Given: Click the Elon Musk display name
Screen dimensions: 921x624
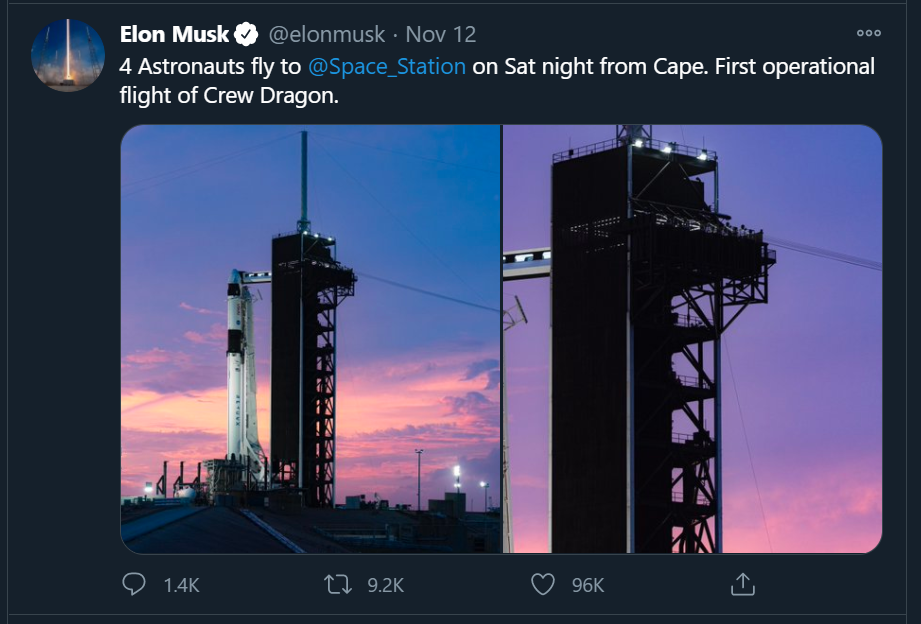Looking at the screenshot, I should (174, 34).
